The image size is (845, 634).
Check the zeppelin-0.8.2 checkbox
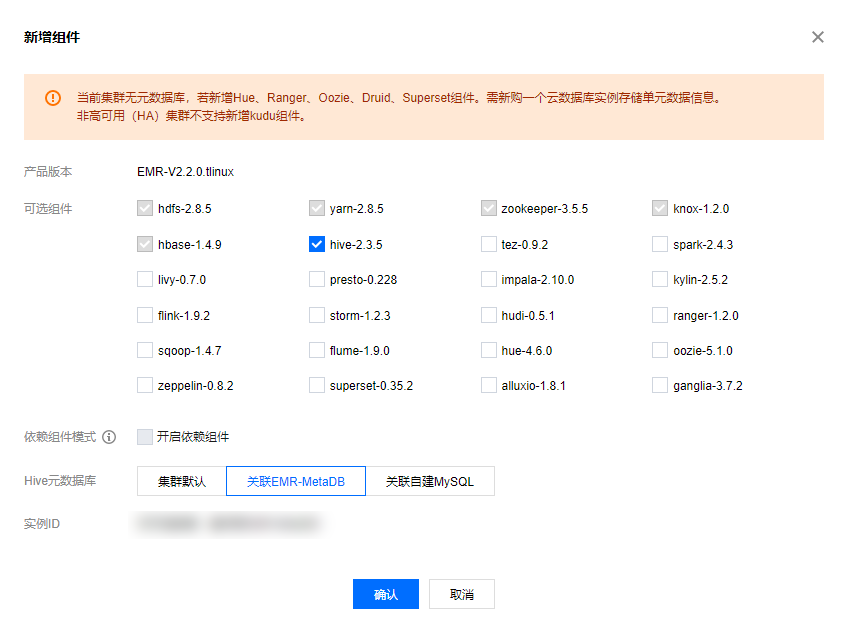point(144,384)
